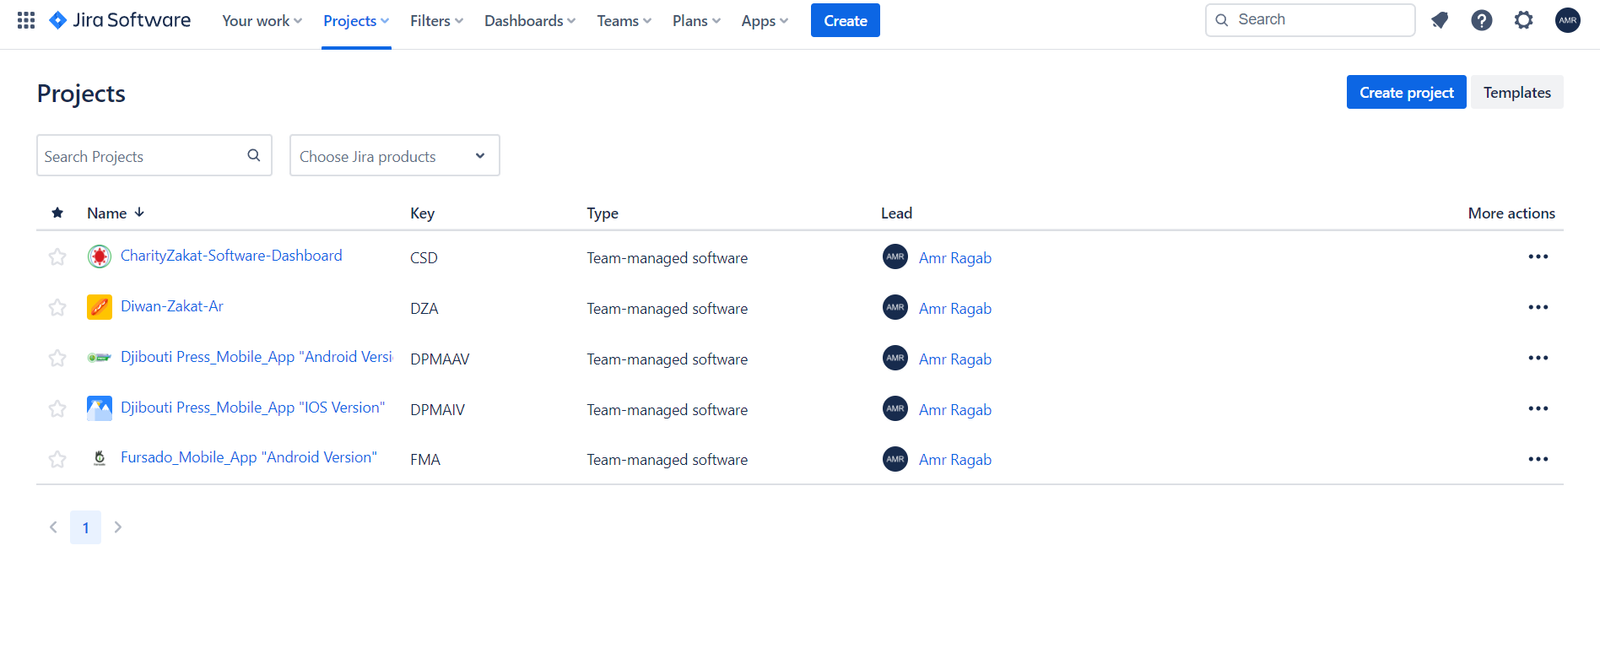Expand the Your work menu
This screenshot has width=1600, height=664.
click(261, 21)
